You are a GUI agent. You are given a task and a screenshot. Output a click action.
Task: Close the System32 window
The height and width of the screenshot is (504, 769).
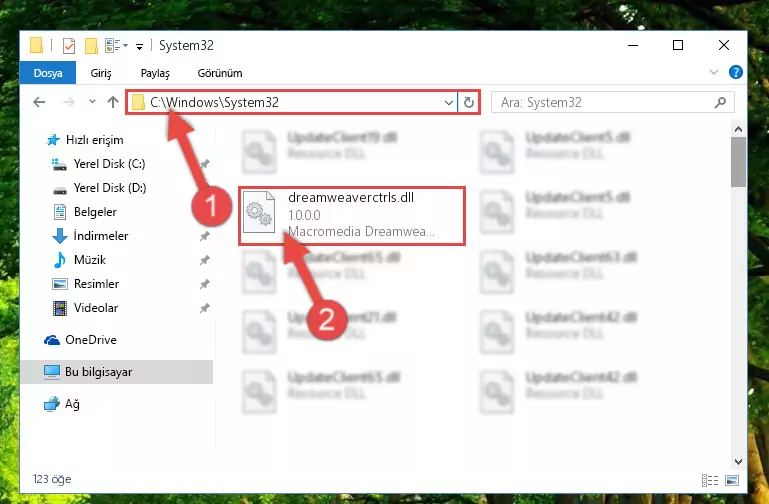[723, 46]
